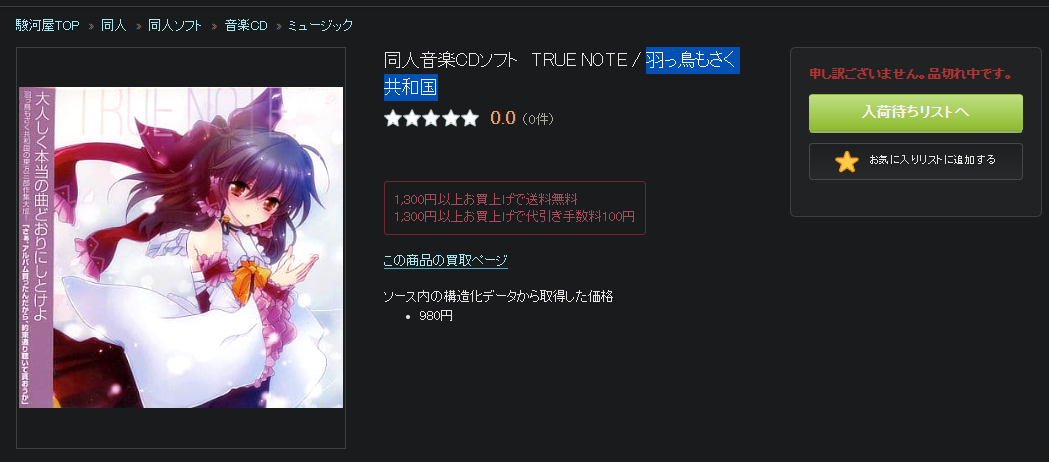Select the fifth rating star
The image size is (1049, 462).
click(470, 119)
